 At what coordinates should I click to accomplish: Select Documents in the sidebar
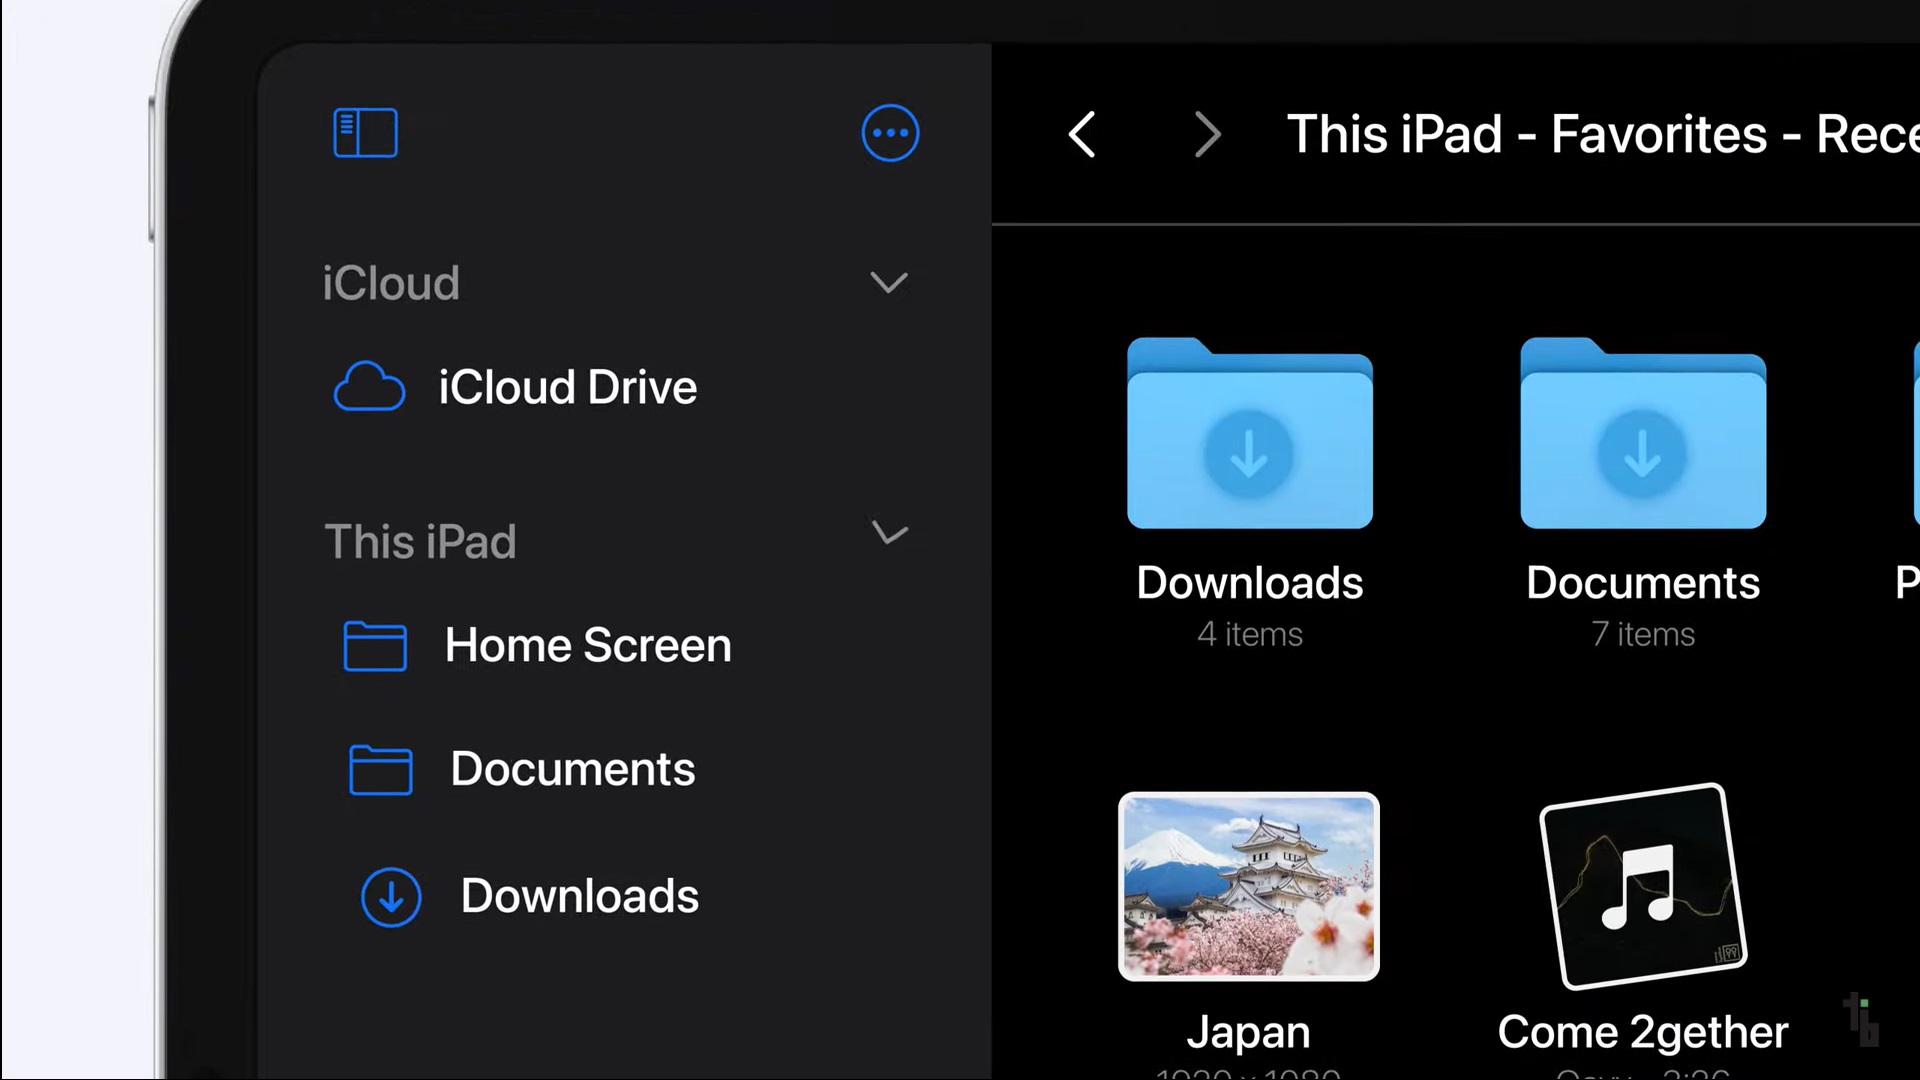(572, 769)
